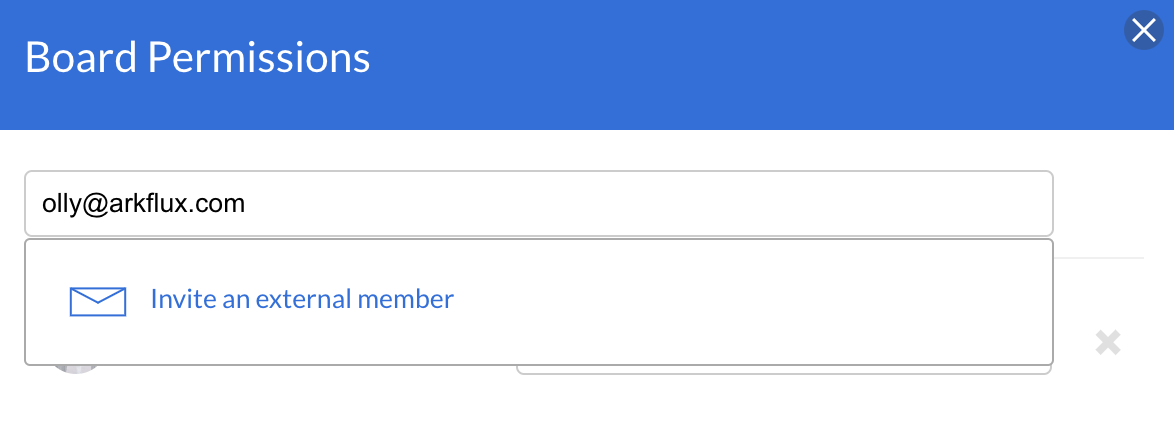Screen dimensions: 1174x422
Task: Click the white area below the suggestion box
Action: (300, 395)
